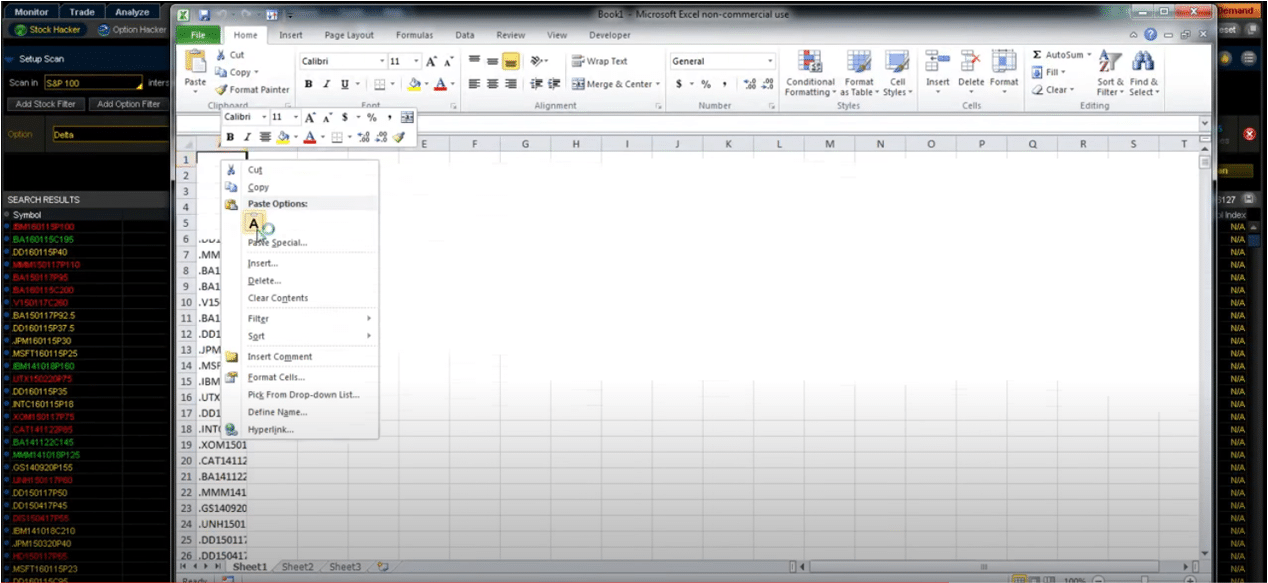Click Add Option Filter in thinkorswim

(x=128, y=104)
